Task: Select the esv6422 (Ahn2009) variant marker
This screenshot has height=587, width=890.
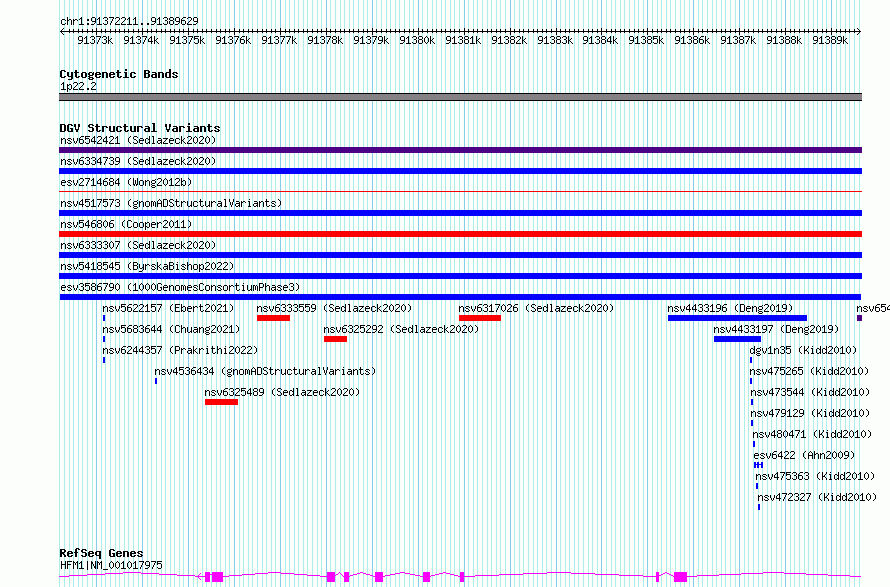Action: coord(758,465)
